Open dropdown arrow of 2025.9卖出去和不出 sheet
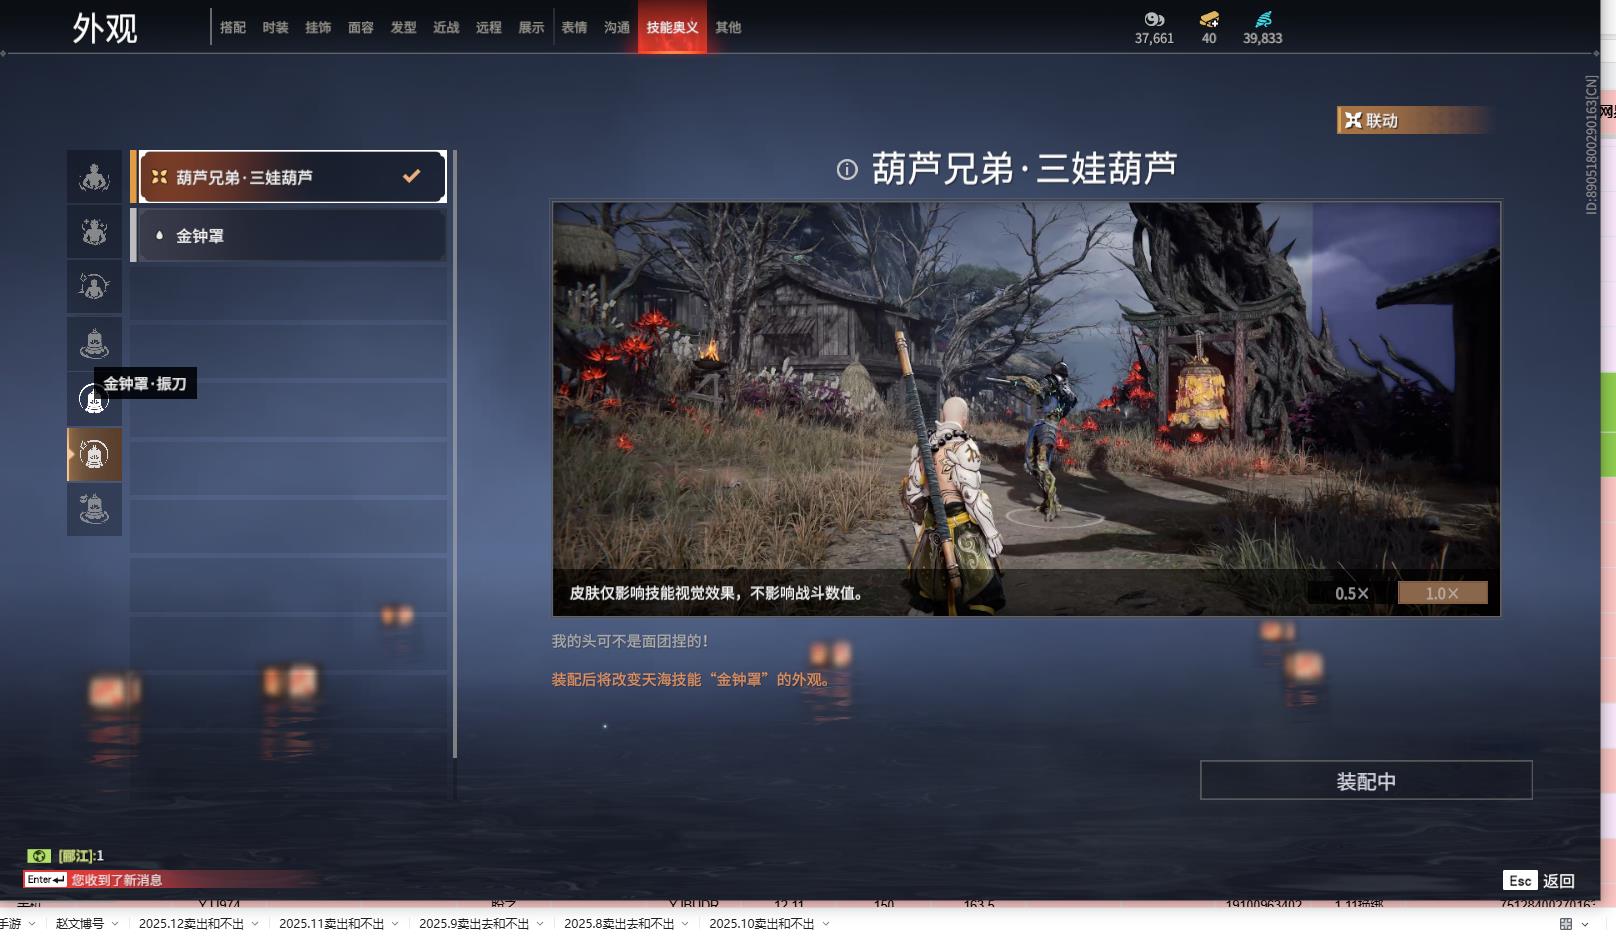The height and width of the screenshot is (939, 1616). pos(540,924)
